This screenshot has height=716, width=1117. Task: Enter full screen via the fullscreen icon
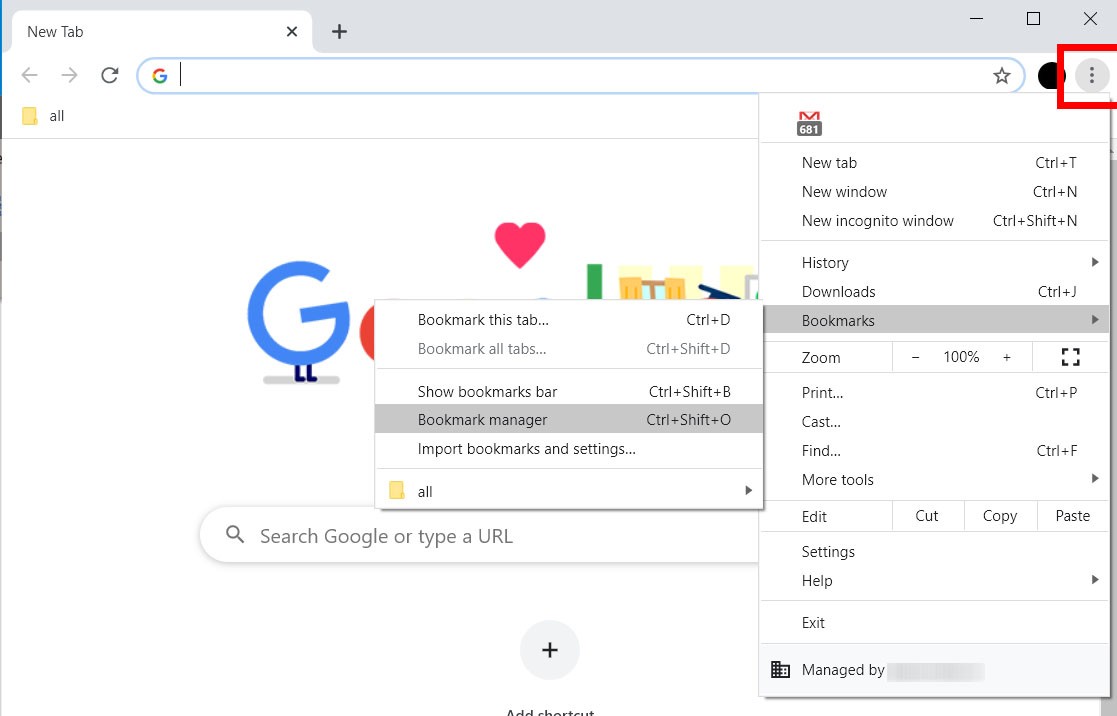coord(1070,356)
